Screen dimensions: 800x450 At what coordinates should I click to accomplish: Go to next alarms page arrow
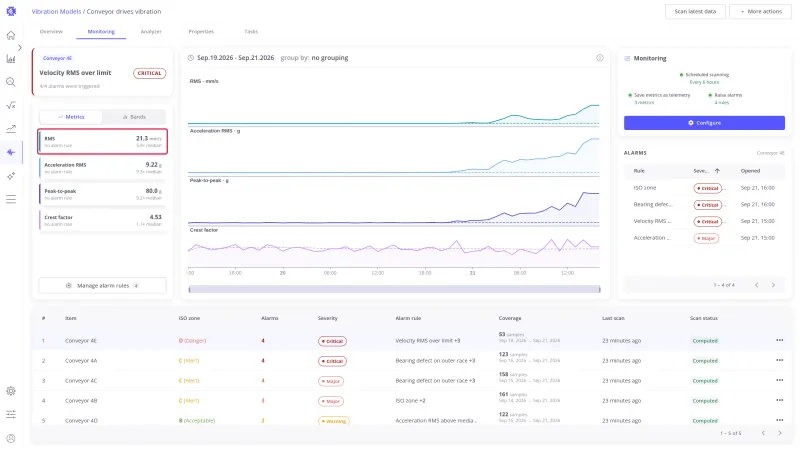click(x=773, y=285)
